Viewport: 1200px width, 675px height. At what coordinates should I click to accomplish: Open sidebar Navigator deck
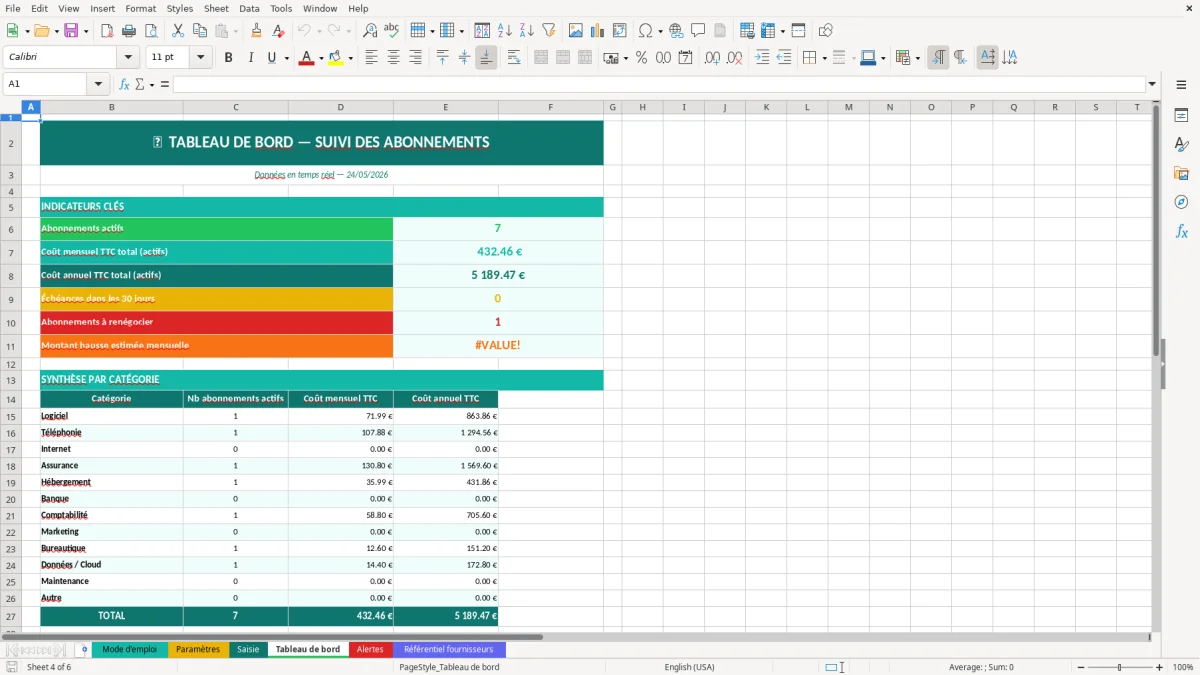[x=1181, y=203]
